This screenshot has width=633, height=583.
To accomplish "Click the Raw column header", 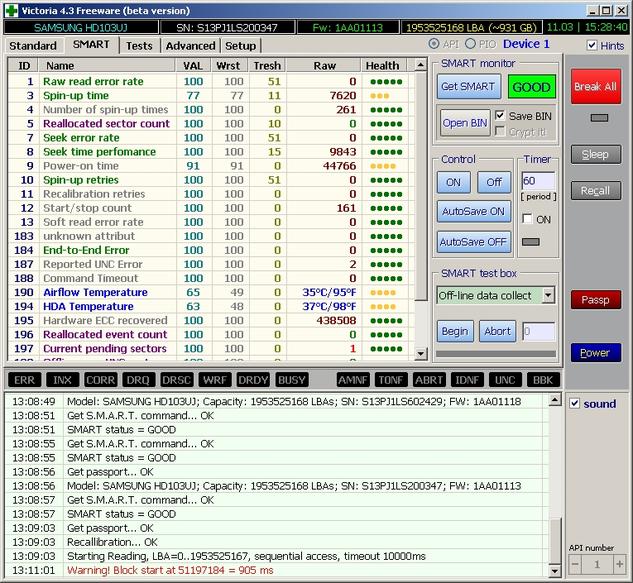I will coord(324,65).
